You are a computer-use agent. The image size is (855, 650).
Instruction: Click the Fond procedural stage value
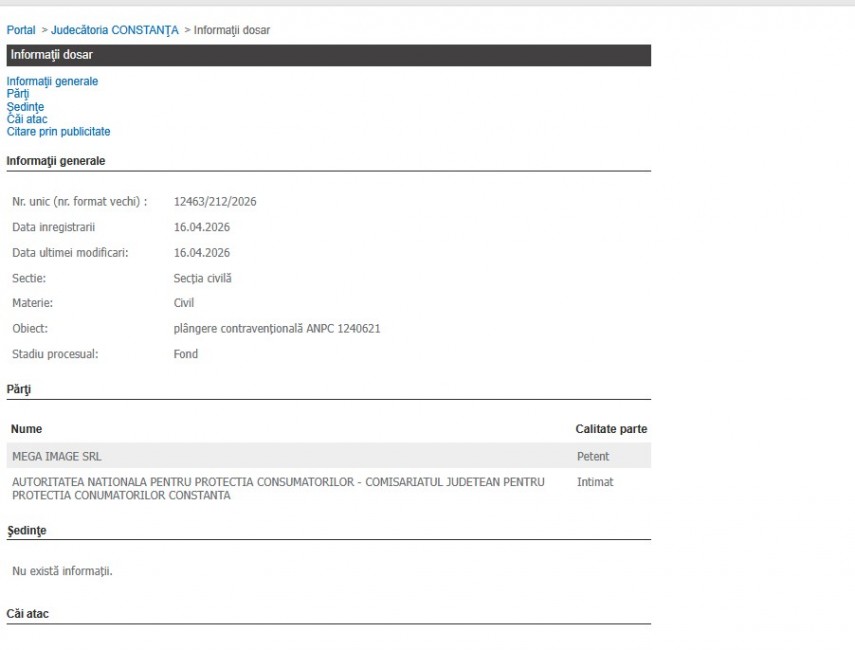pos(186,354)
